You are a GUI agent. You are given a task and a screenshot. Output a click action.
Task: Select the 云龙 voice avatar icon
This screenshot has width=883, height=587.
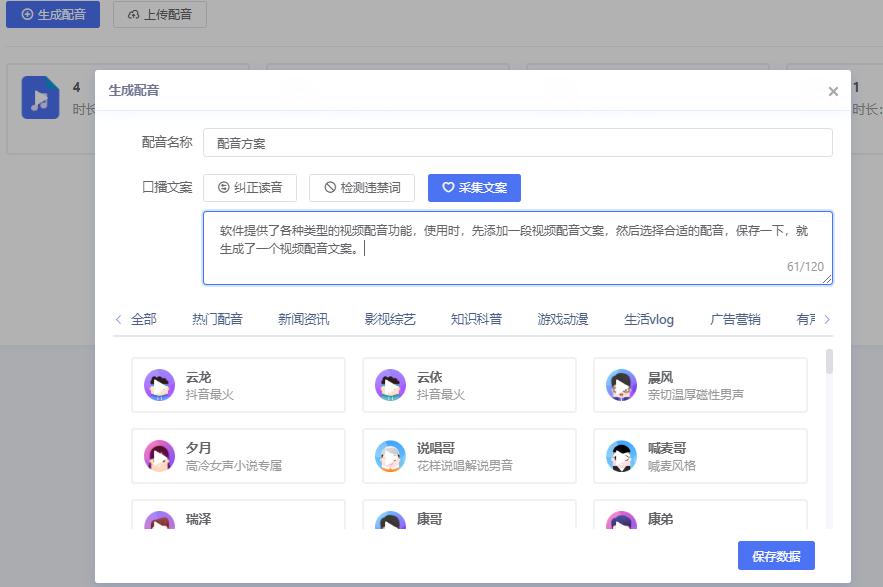[x=159, y=384]
